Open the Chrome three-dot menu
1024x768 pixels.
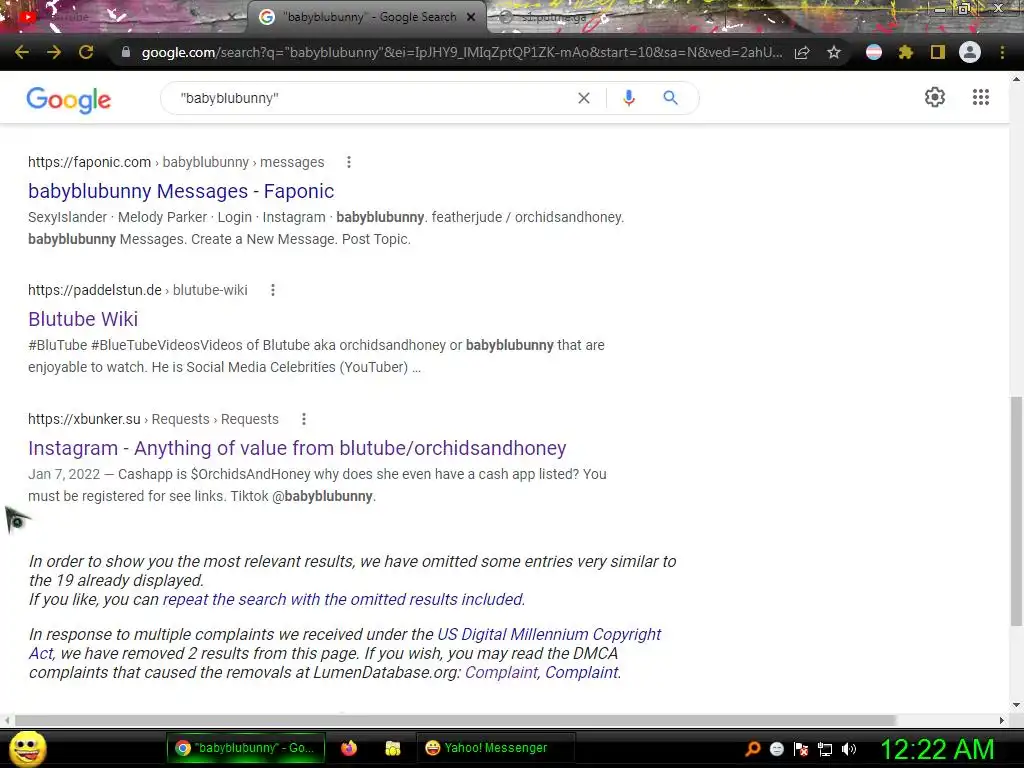1002,52
